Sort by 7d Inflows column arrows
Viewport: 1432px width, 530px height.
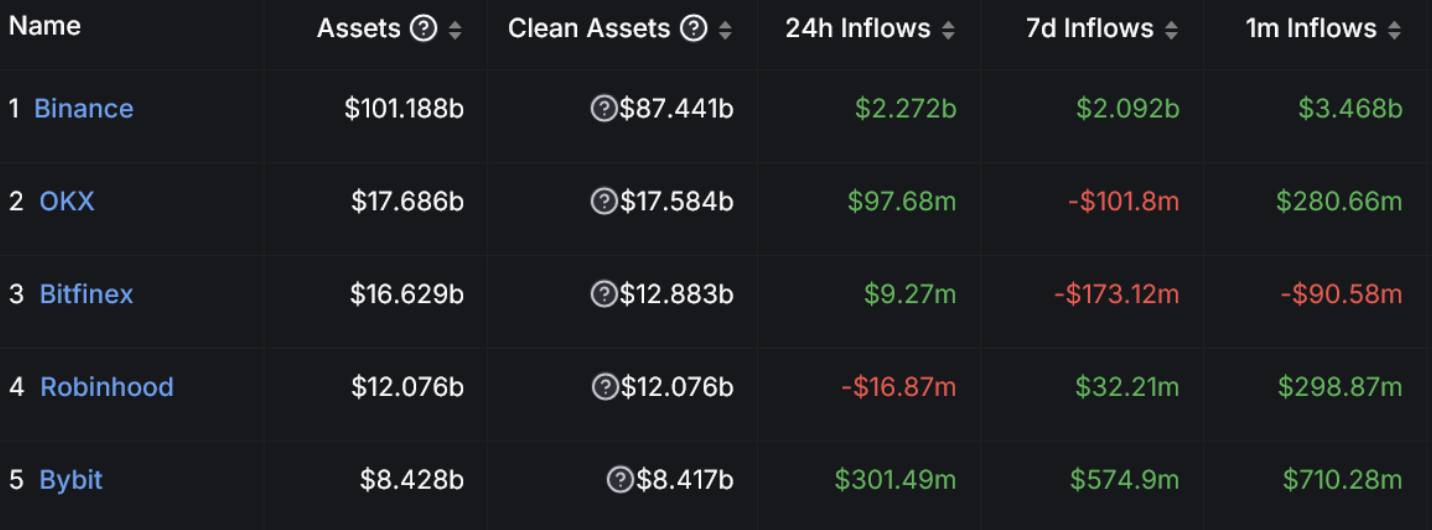click(x=1171, y=30)
